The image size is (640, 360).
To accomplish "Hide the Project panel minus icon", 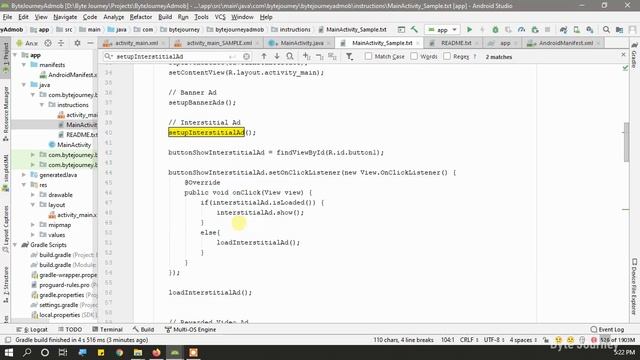I will click(x=90, y=43).
